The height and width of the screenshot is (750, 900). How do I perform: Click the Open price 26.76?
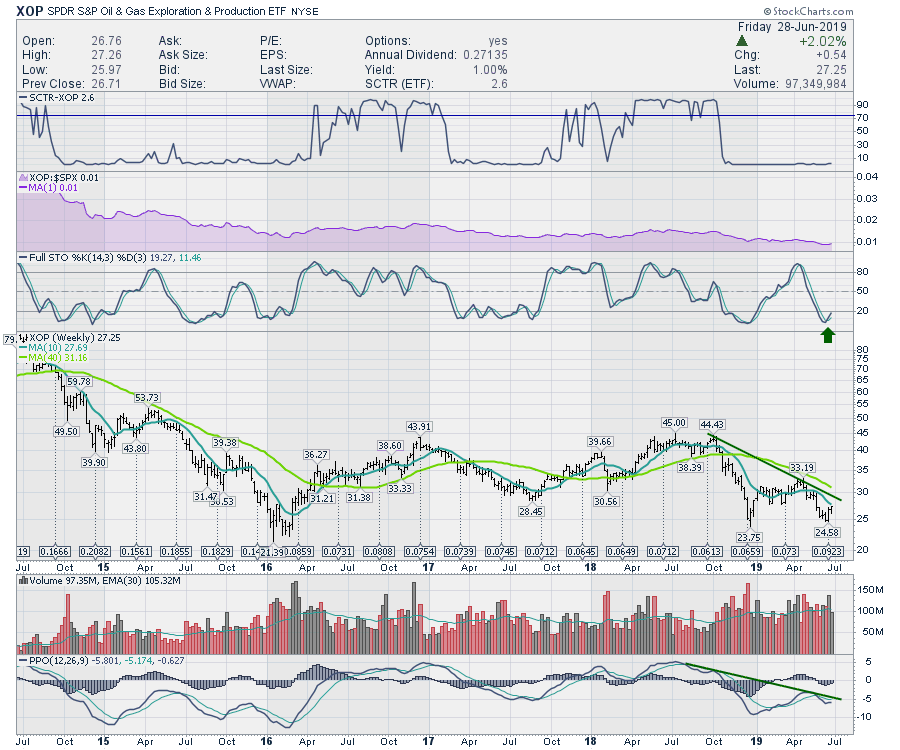(106, 41)
